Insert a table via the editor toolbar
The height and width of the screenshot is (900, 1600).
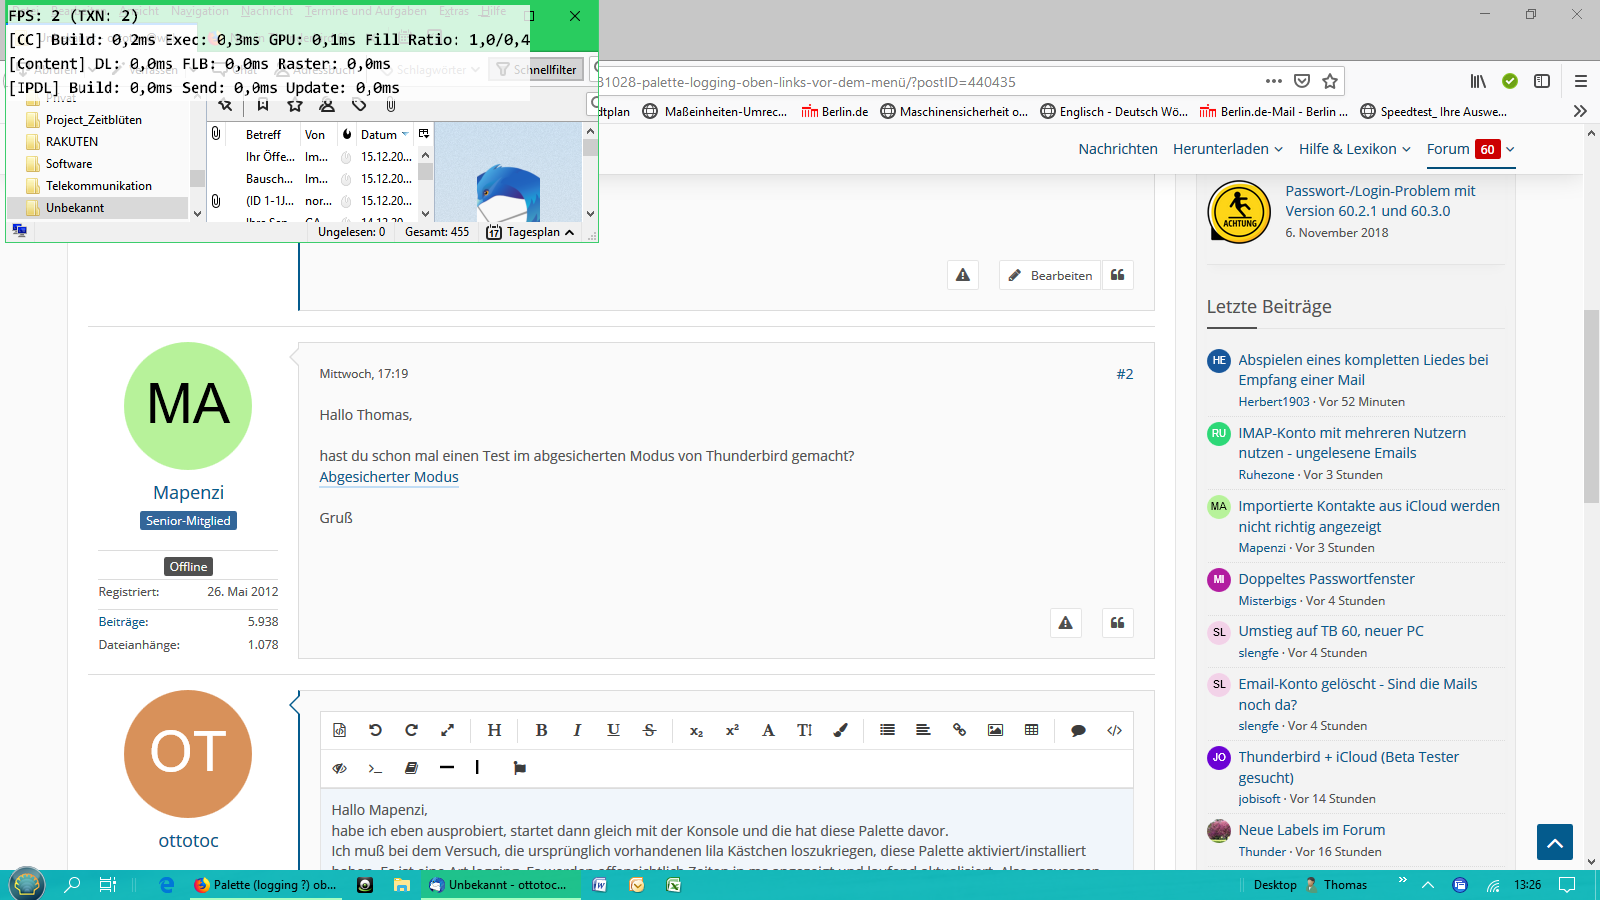(x=1031, y=730)
